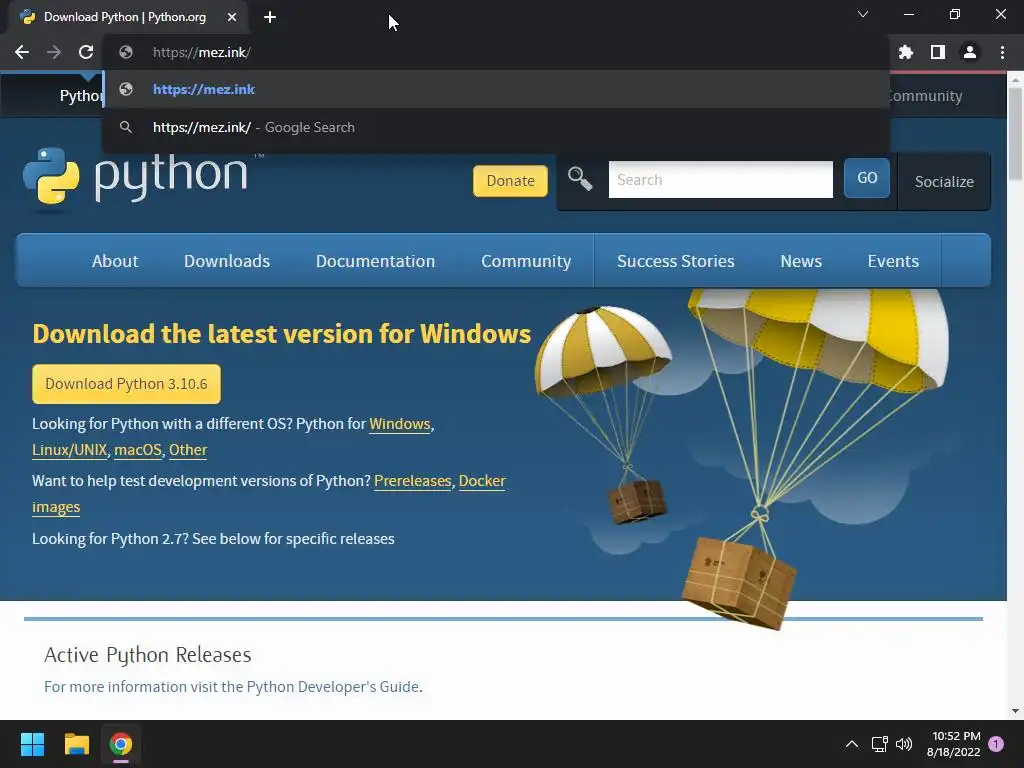The width and height of the screenshot is (1024, 768).
Task: Click the page scrollbar thumb
Action: point(1015,134)
